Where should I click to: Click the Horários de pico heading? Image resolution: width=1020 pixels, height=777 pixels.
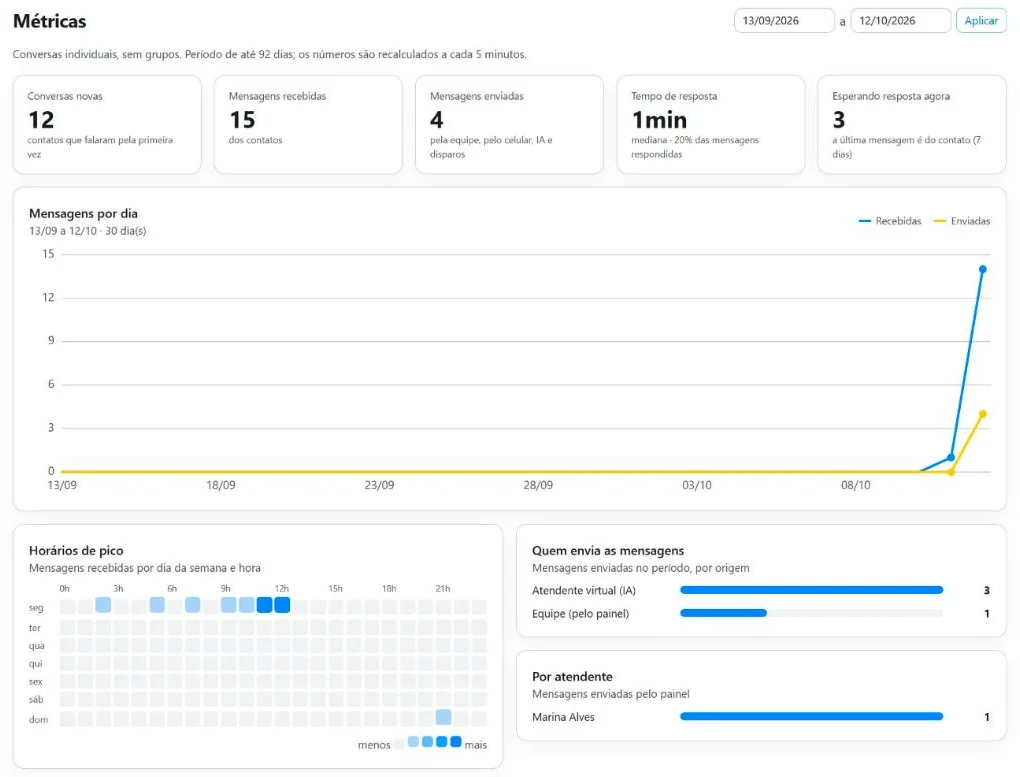(76, 551)
